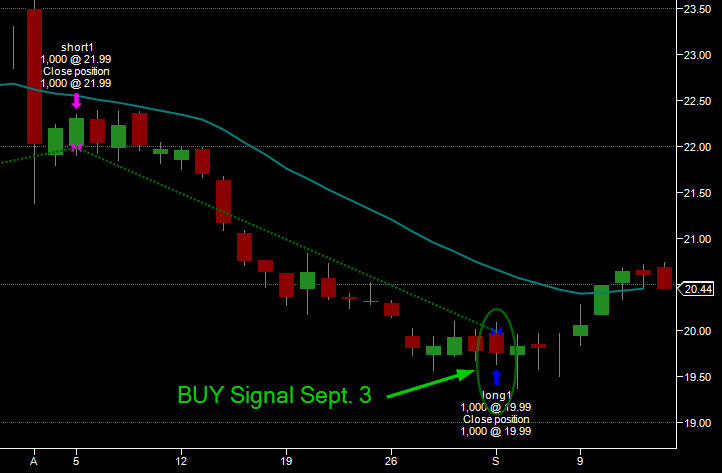Click the blue long1 entry up arrow
The height and width of the screenshot is (473, 722).
[x=496, y=377]
